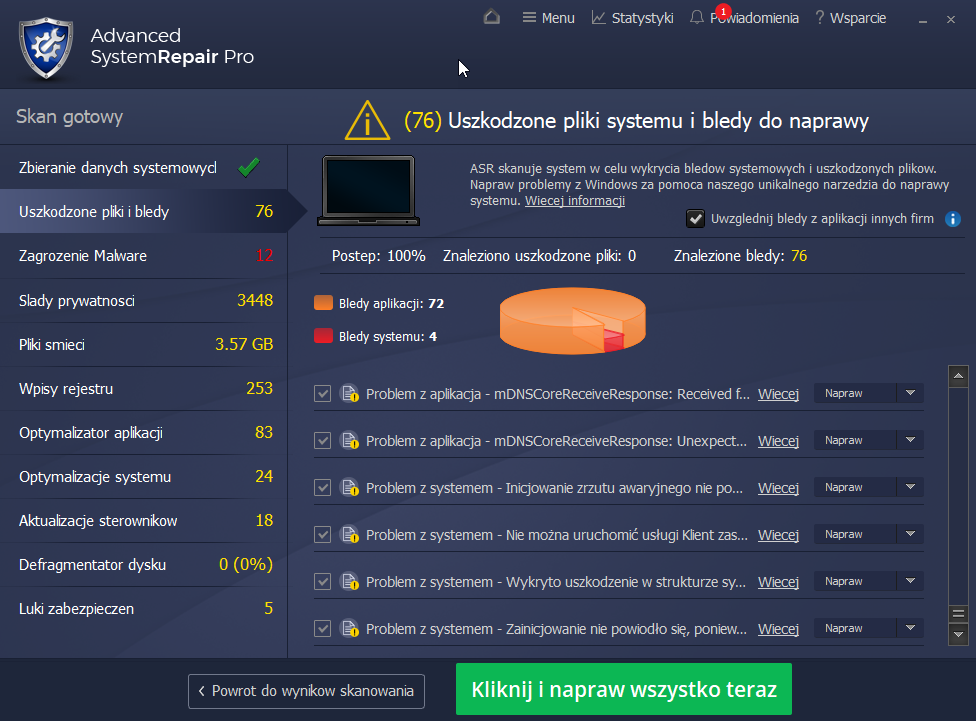976x721 pixels.
Task: Click Napraw for Wykryto uszkodzenie w strukturze row
Action: coord(855,581)
